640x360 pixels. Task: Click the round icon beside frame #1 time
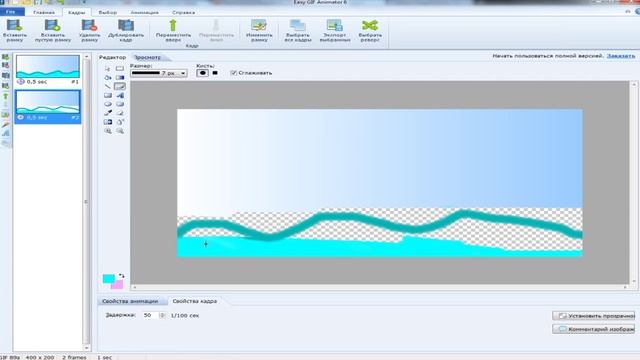[x=21, y=82]
